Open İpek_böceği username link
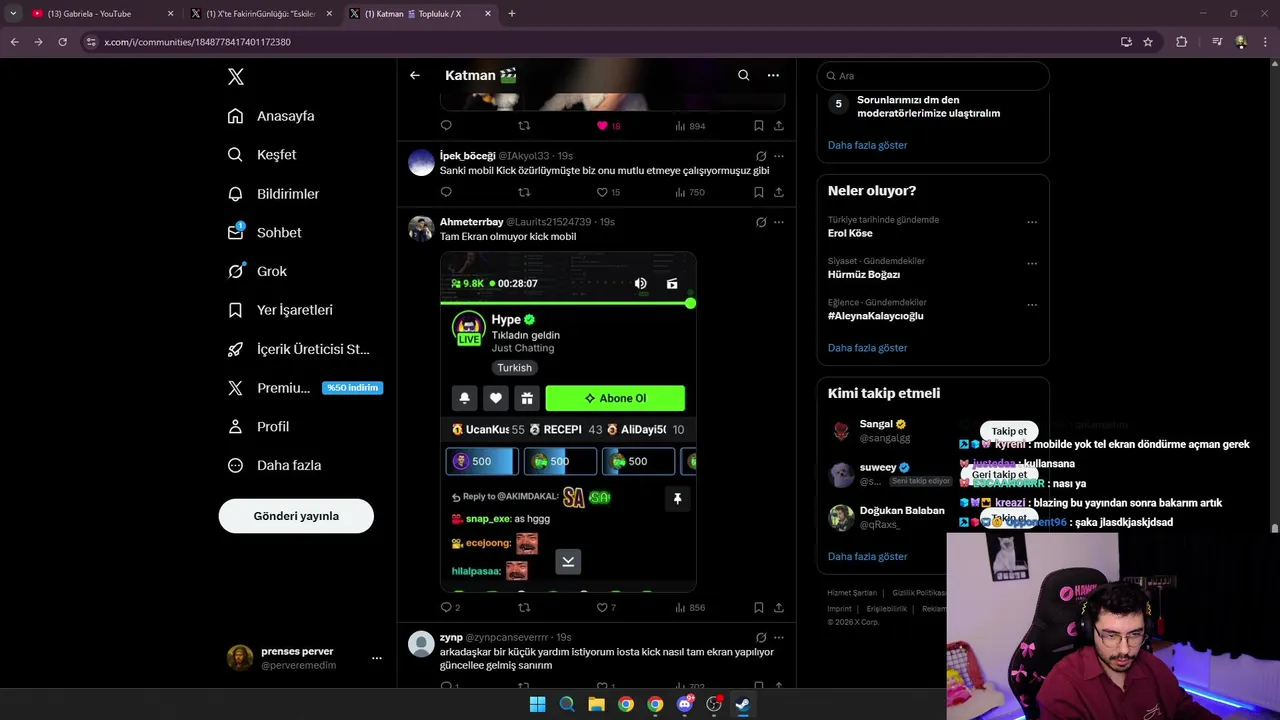 pyautogui.click(x=467, y=156)
